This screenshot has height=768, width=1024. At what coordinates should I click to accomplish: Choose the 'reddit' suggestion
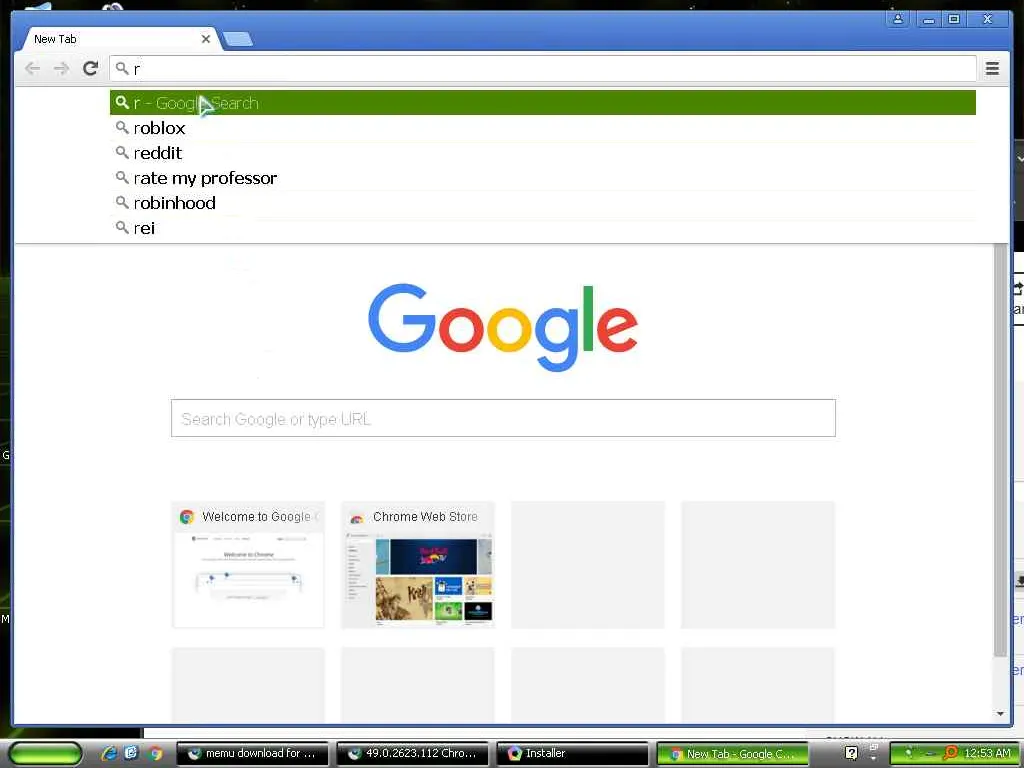pos(543,153)
